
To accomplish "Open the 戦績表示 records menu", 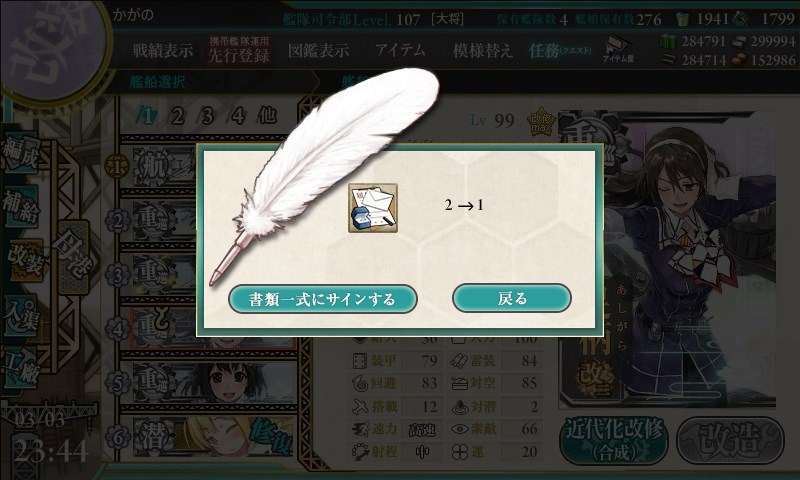I will point(163,50).
